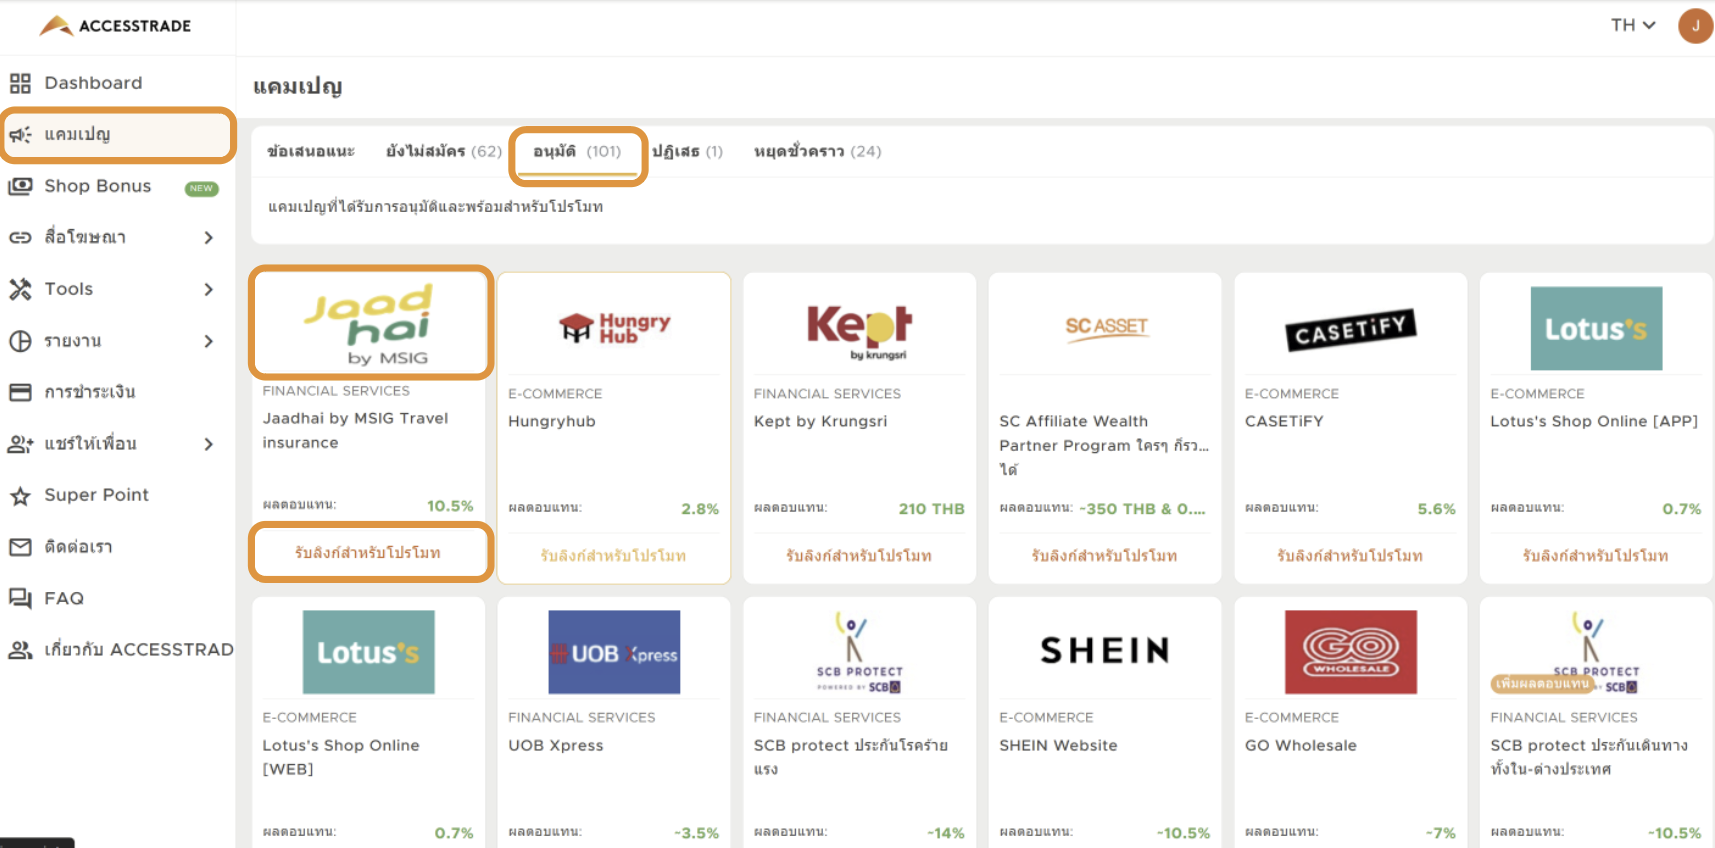Click the Kept by Krungsri title

pyautogui.click(x=820, y=421)
